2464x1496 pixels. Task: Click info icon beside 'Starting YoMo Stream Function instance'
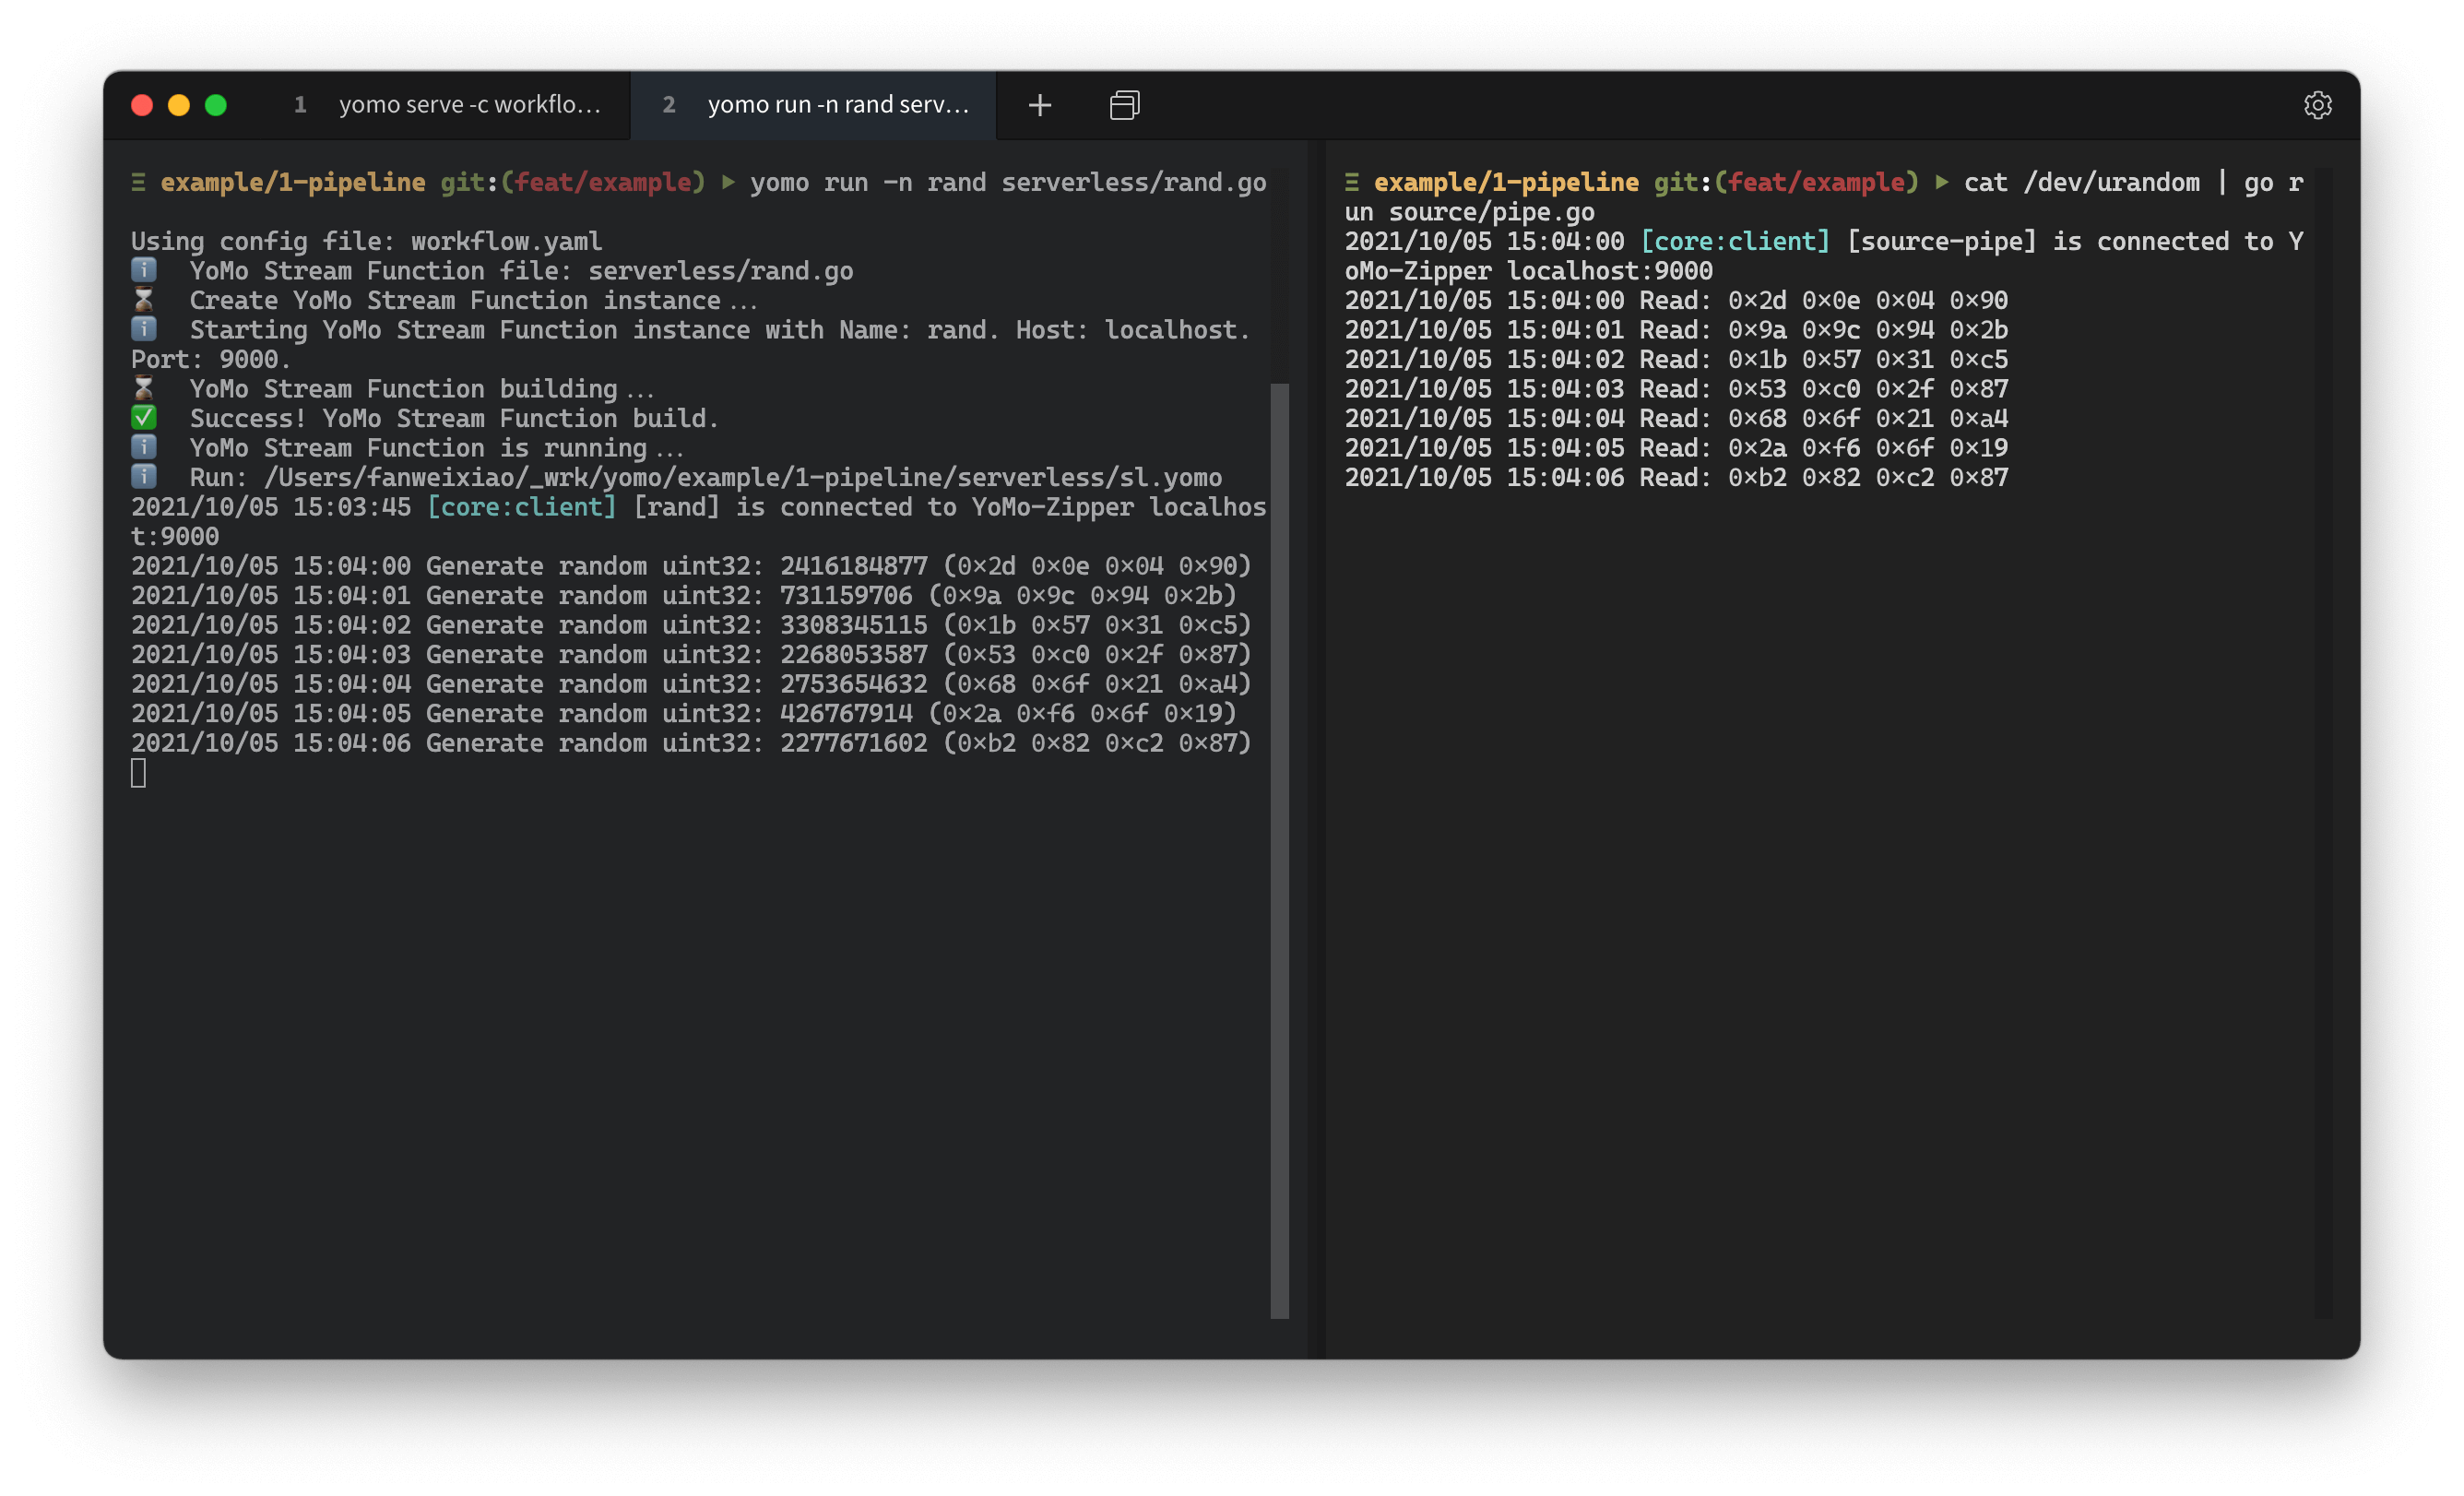coord(144,329)
